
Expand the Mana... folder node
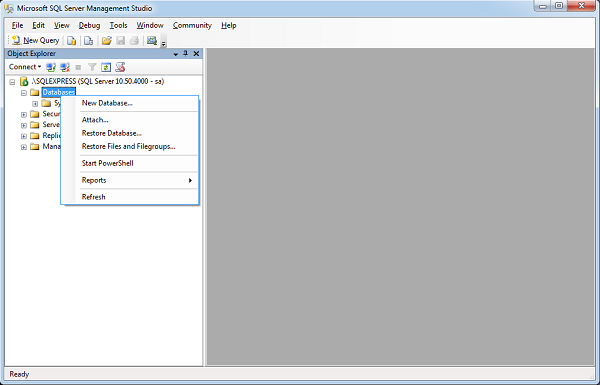pyautogui.click(x=24, y=147)
